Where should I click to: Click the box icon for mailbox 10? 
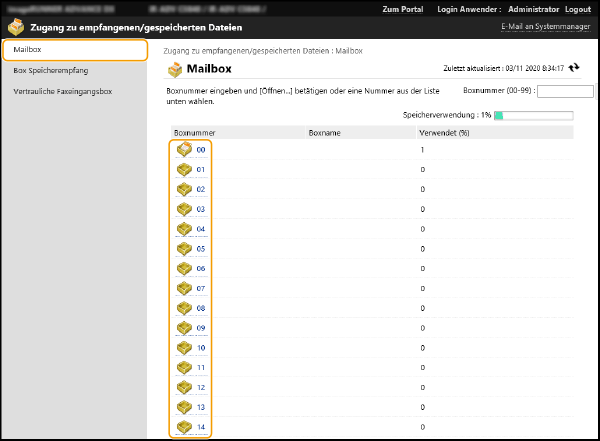(x=184, y=347)
